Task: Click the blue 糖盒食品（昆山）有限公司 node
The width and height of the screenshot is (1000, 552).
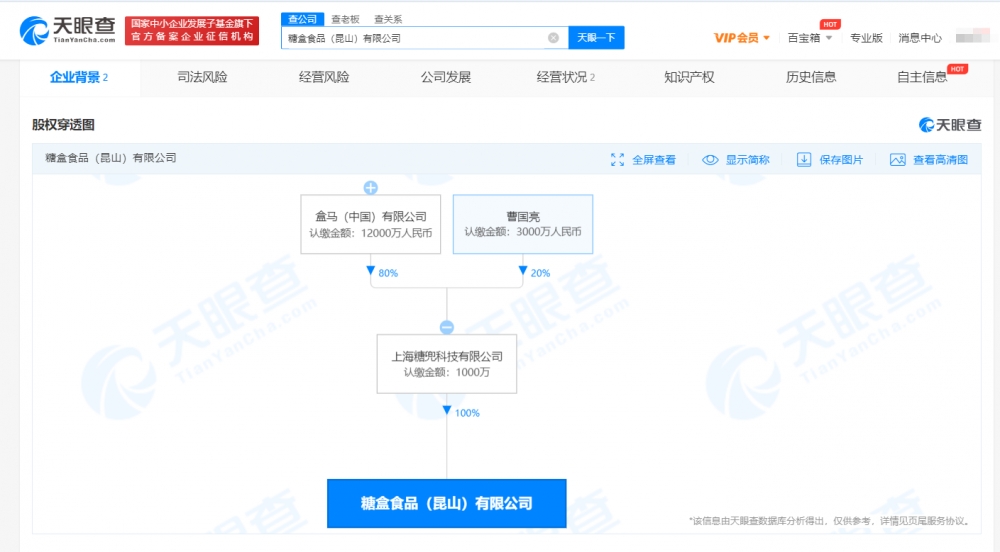Action: [x=446, y=504]
